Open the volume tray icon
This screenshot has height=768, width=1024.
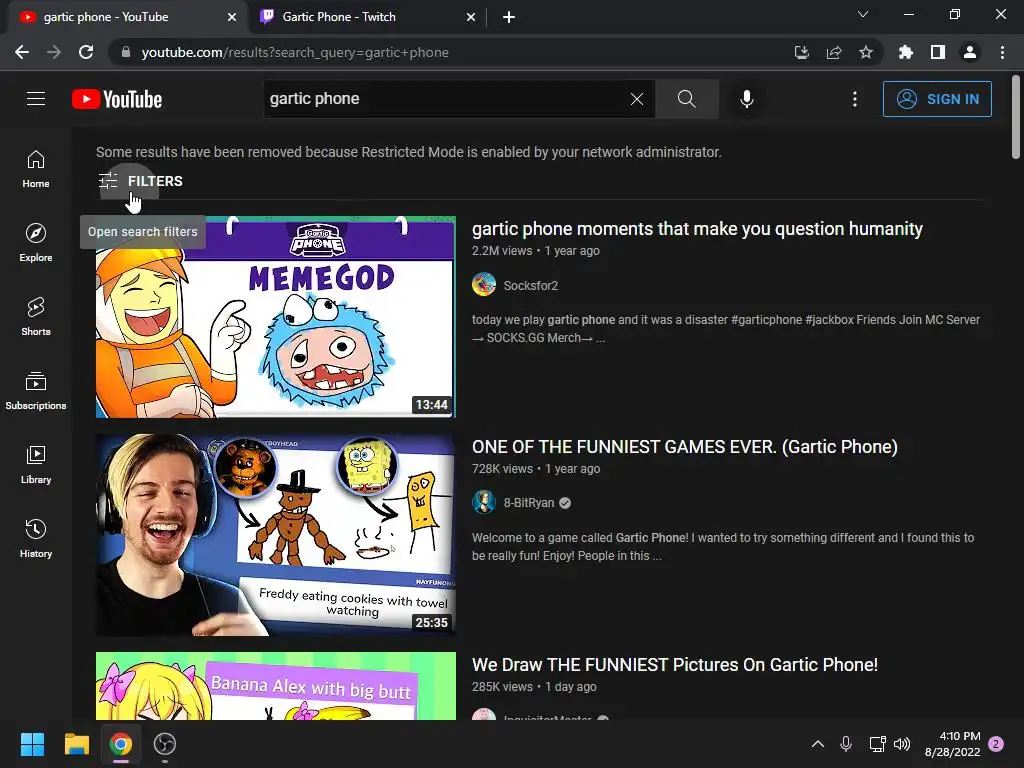pyautogui.click(x=902, y=744)
